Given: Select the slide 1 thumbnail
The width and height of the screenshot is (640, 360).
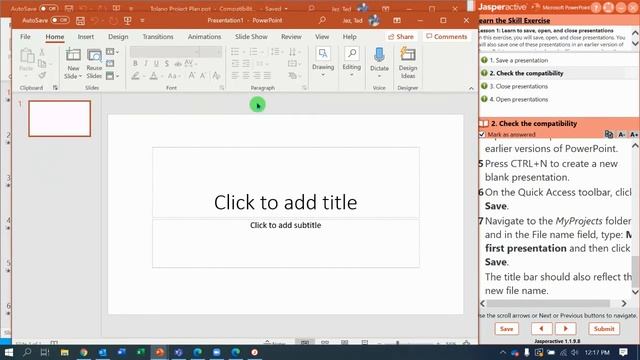Looking at the screenshot, I should point(60,118).
